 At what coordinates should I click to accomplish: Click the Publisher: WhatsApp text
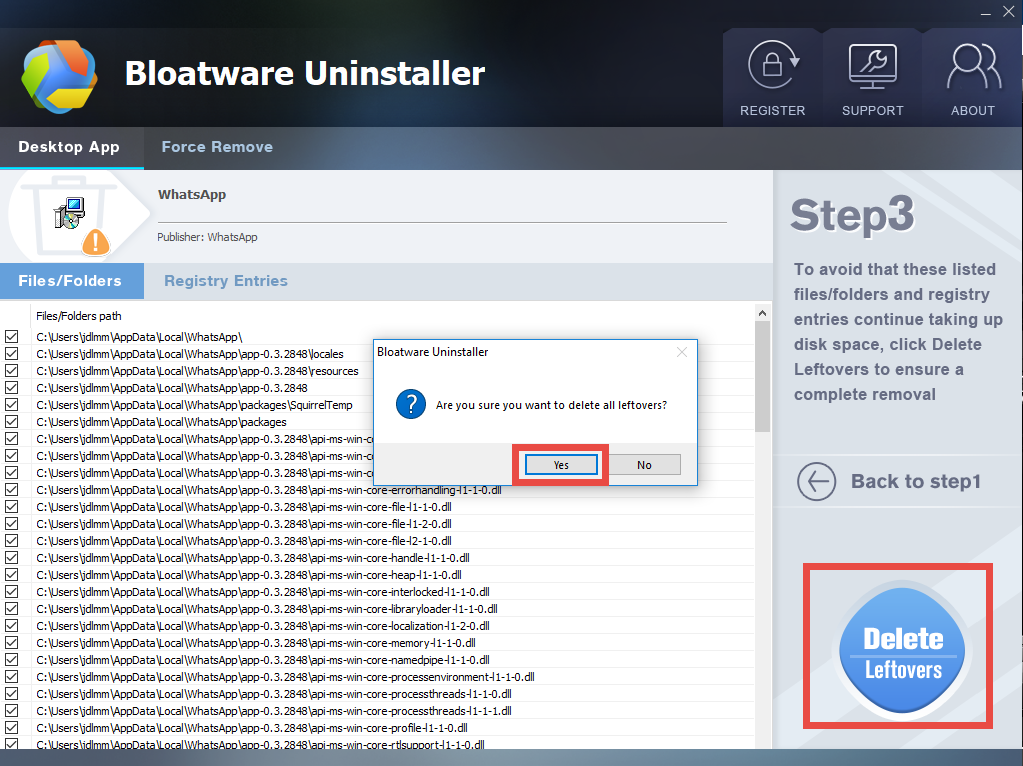[207, 237]
